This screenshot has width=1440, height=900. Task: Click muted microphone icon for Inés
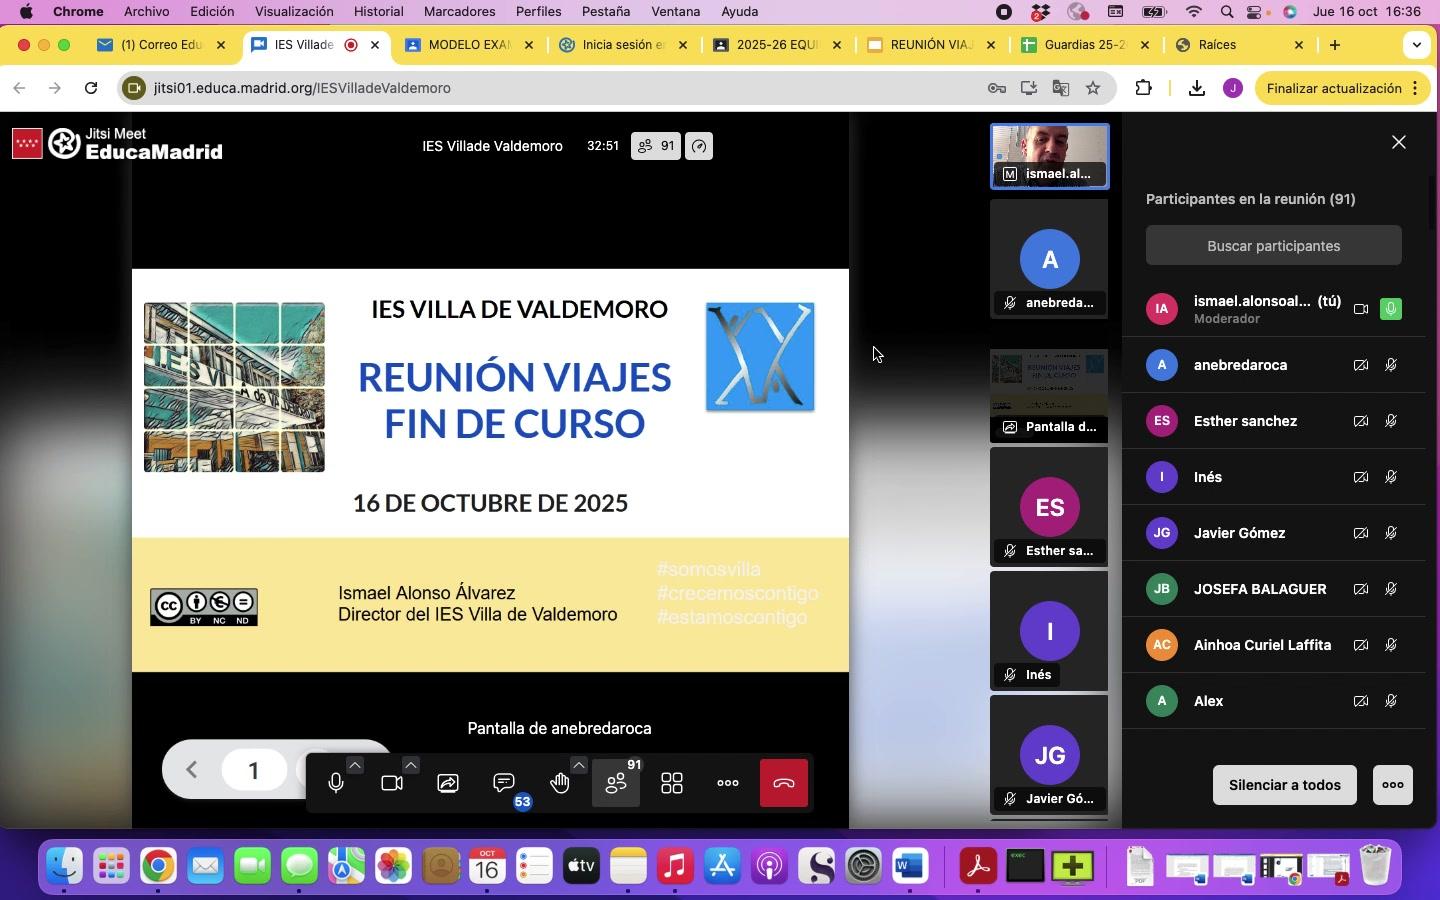point(1391,477)
